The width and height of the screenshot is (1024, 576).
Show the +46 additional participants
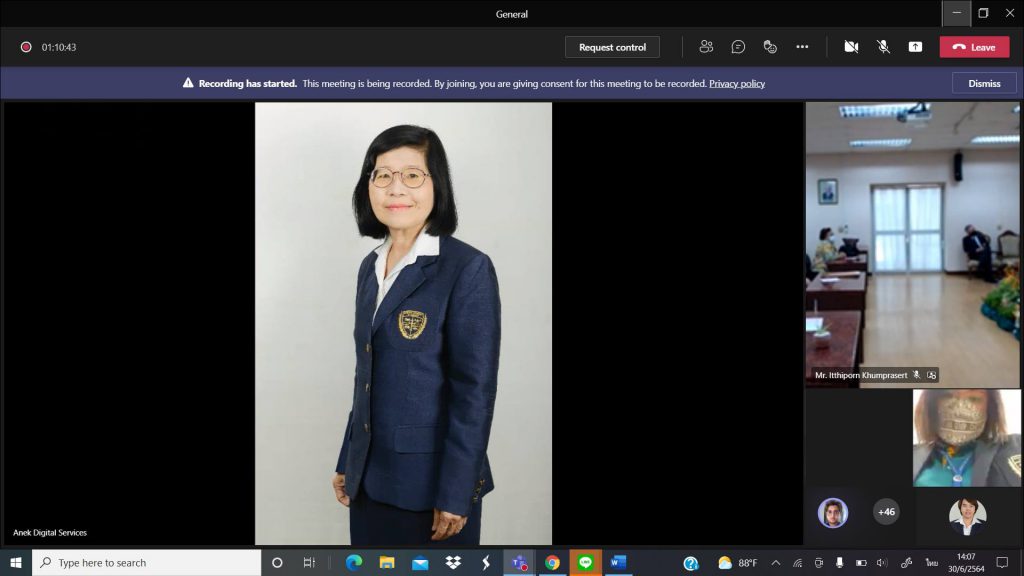pyautogui.click(x=886, y=511)
